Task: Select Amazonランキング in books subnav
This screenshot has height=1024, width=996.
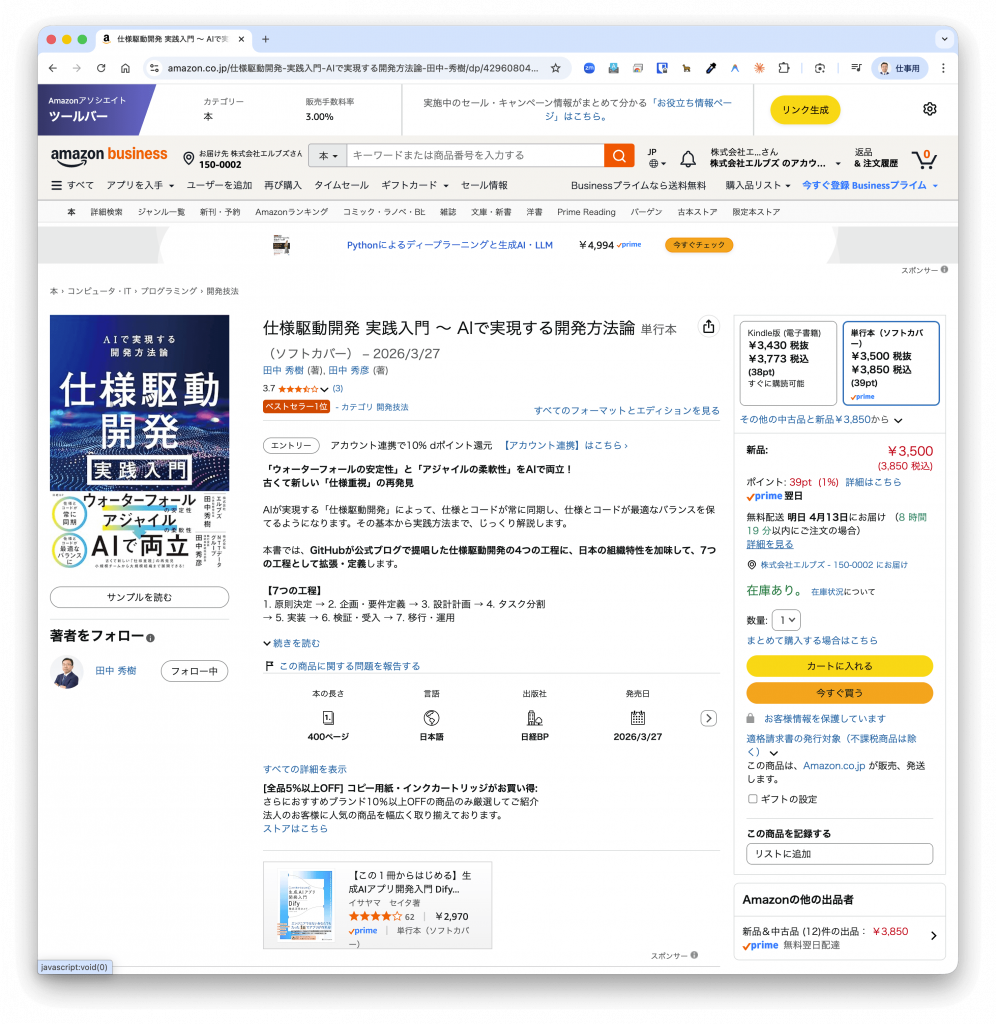Action: (291, 212)
